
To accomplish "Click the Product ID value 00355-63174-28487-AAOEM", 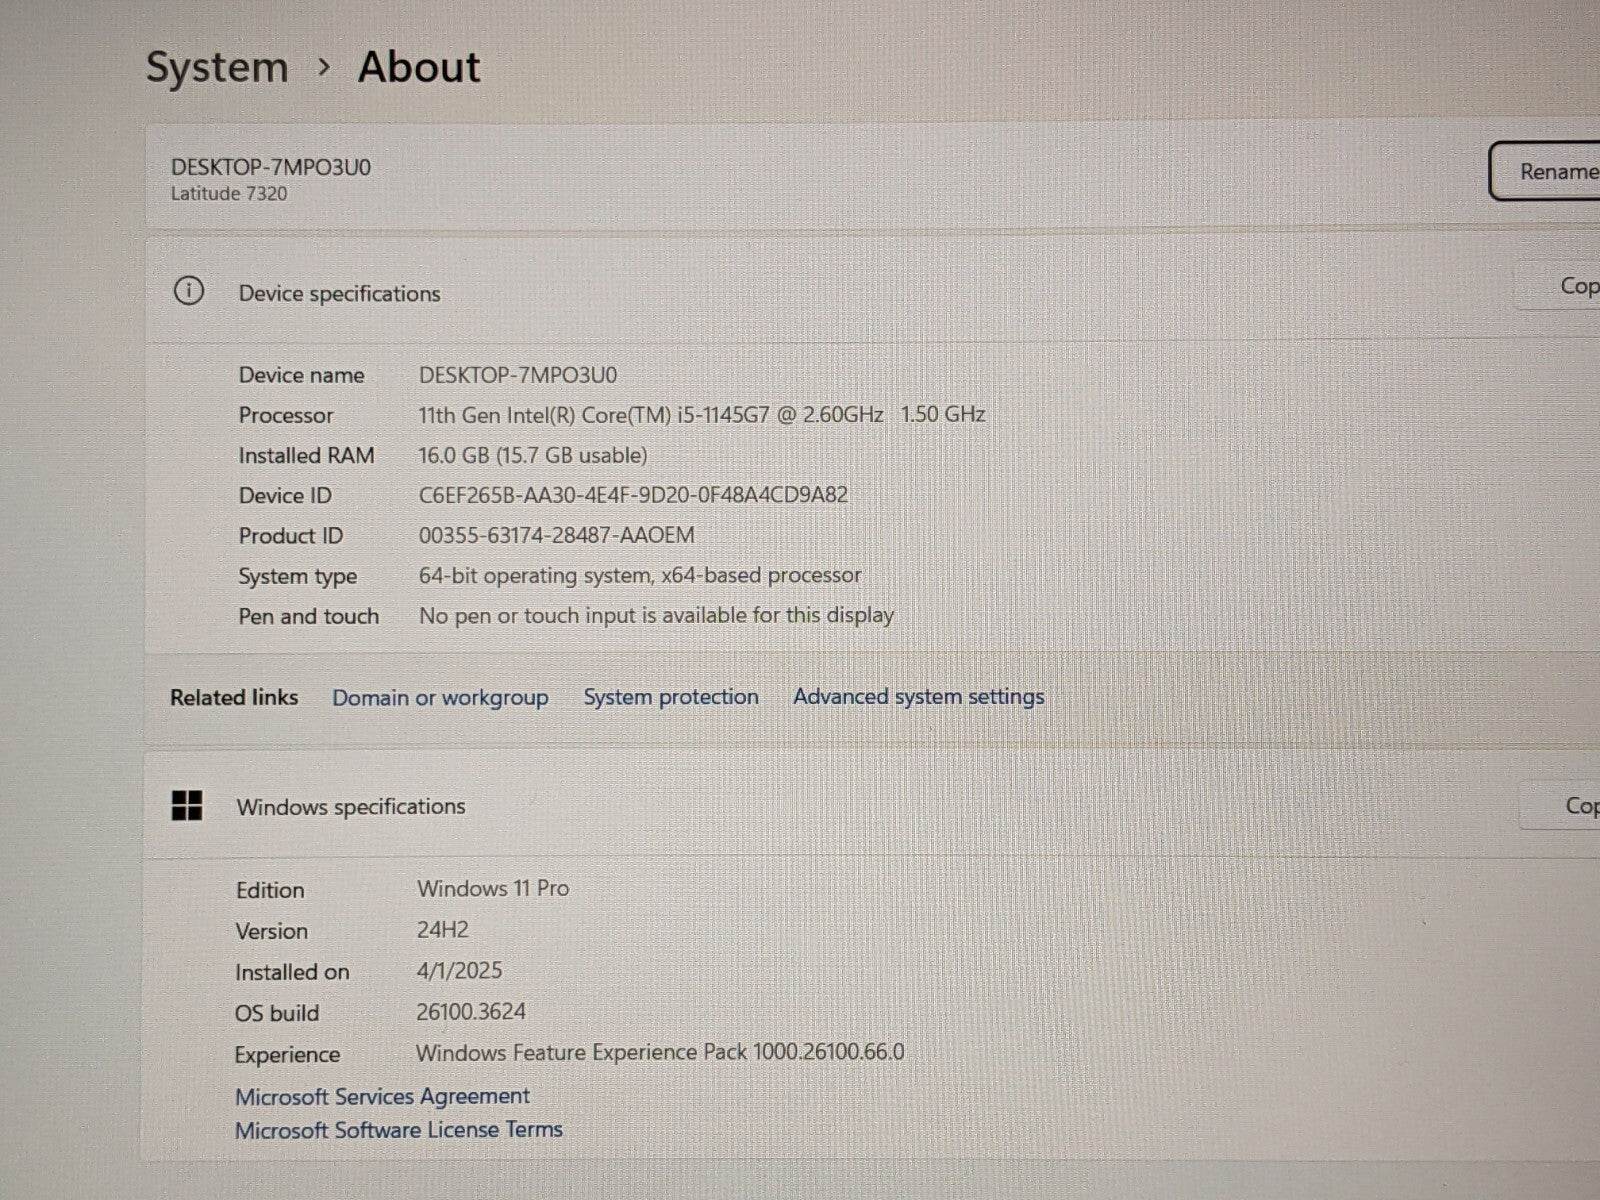I will 556,535.
